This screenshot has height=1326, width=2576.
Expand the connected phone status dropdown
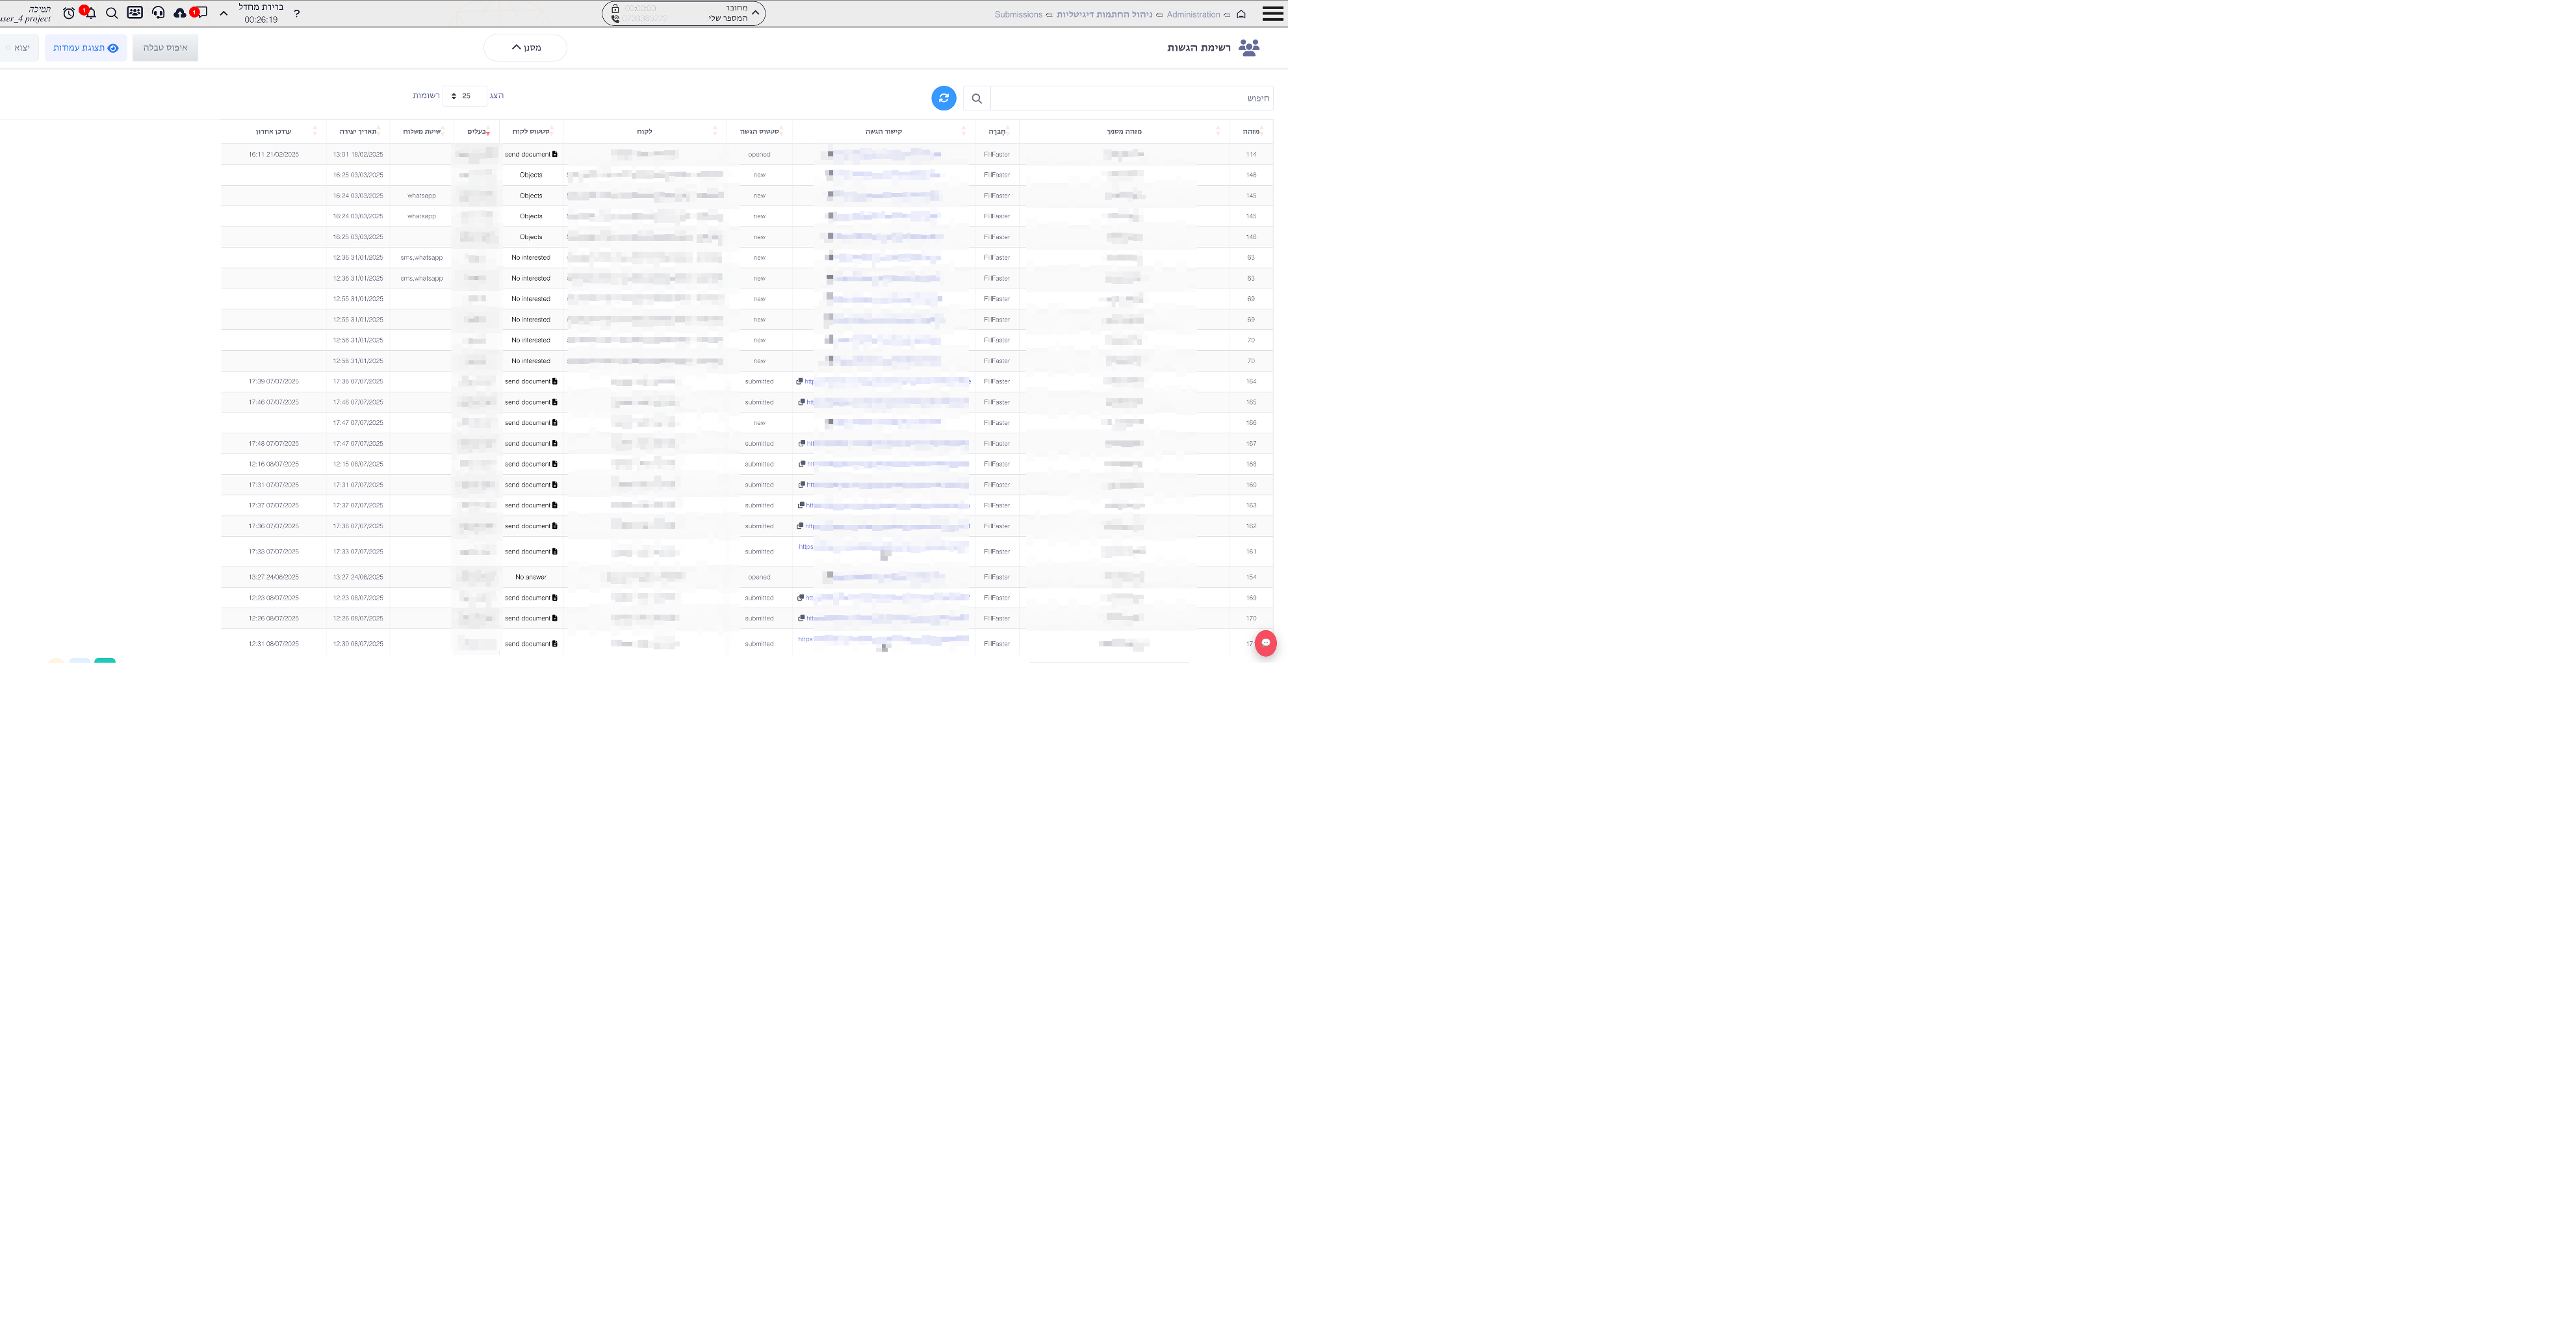point(755,13)
